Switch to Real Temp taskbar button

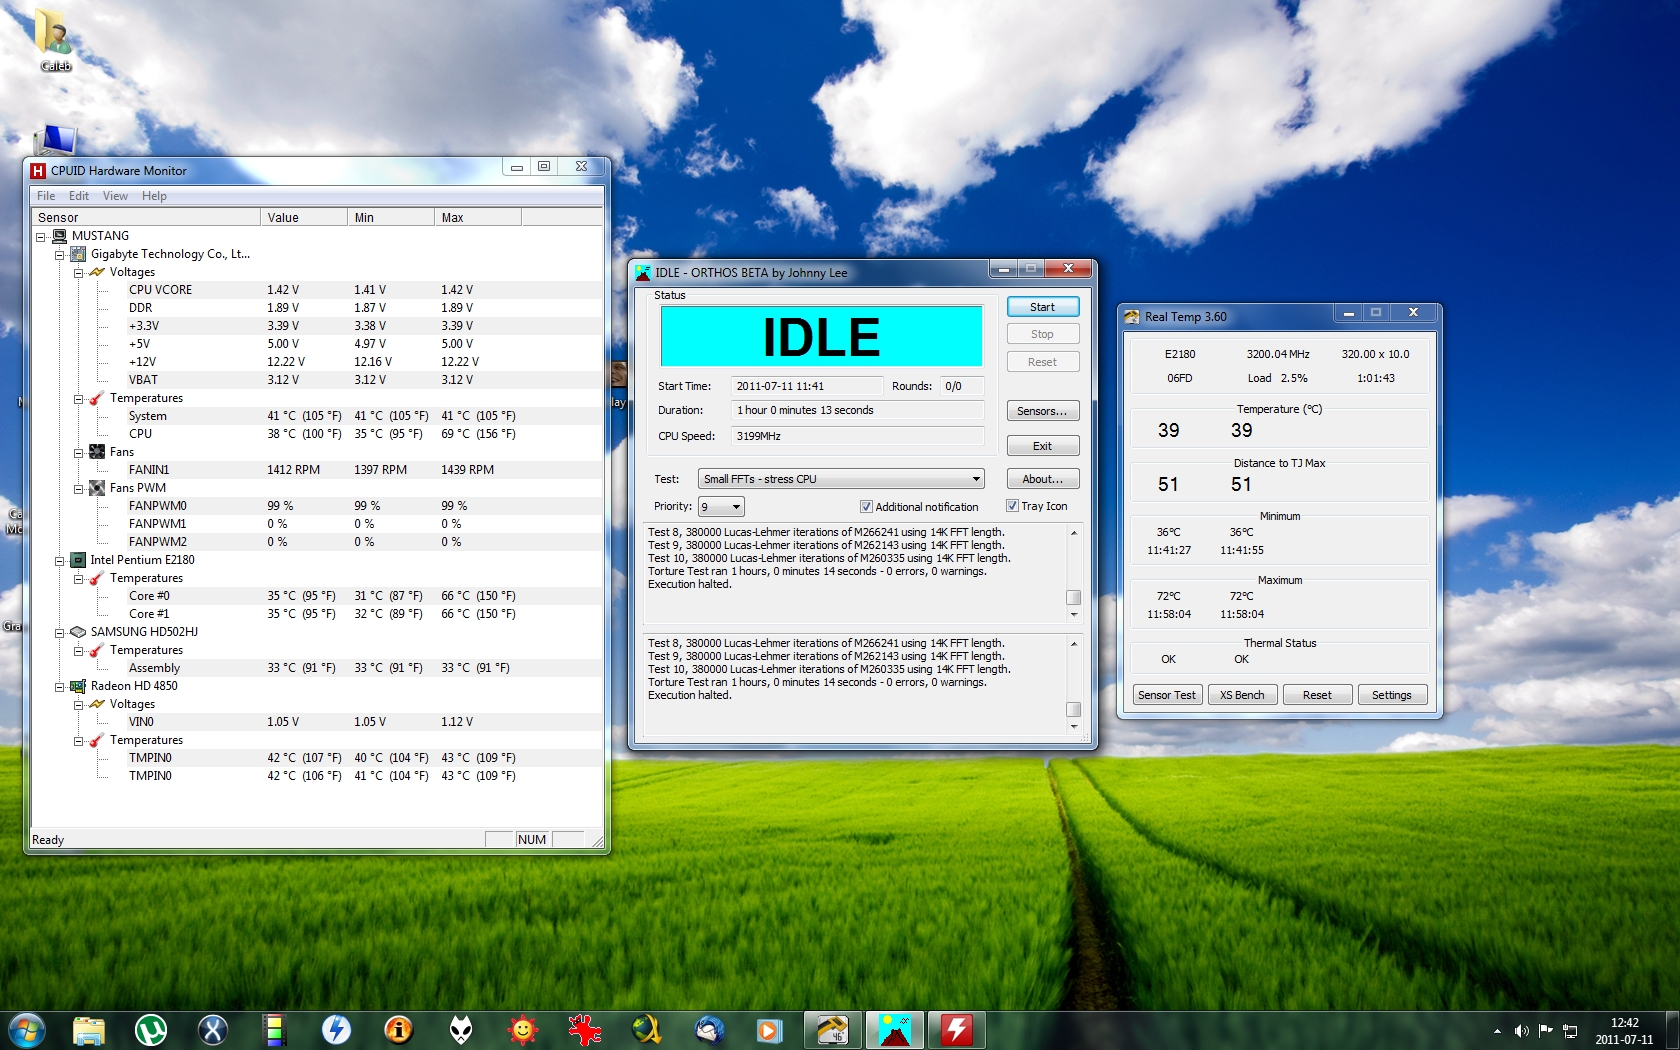coord(833,1030)
